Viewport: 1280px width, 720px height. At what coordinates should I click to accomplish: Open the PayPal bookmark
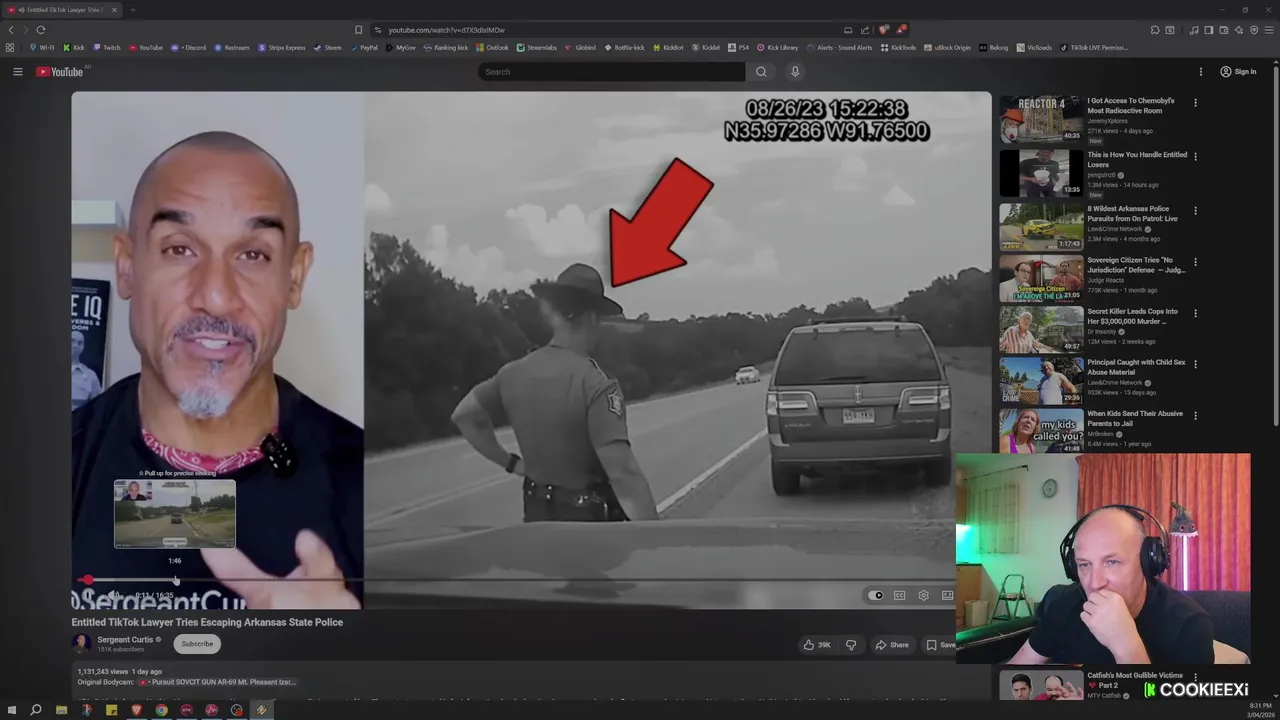tap(365, 47)
